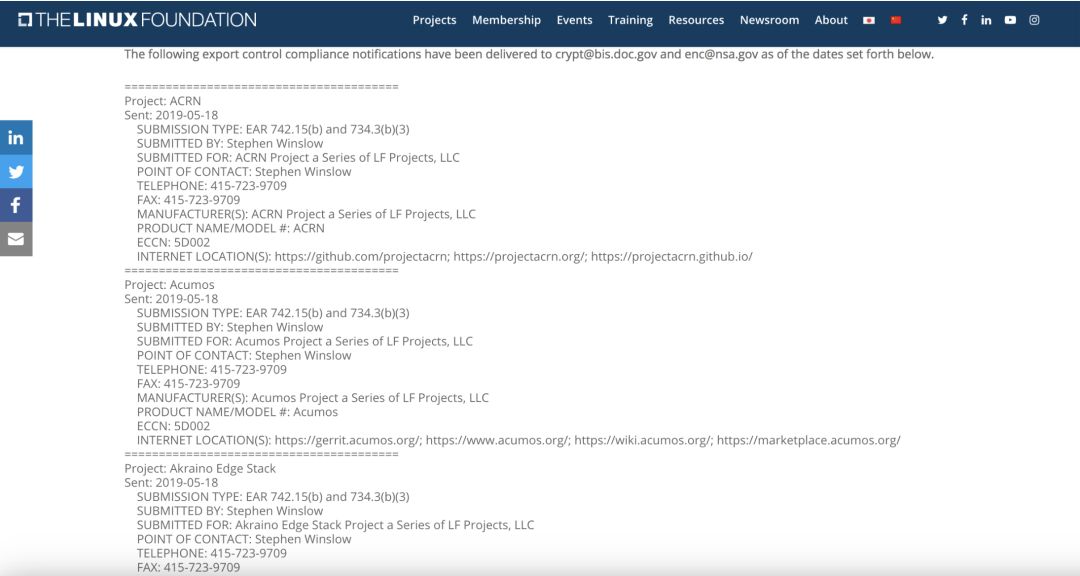Click 'PRODUCT NAME/MODEL #: ACRN' line
The width and height of the screenshot is (1080, 576).
(231, 228)
